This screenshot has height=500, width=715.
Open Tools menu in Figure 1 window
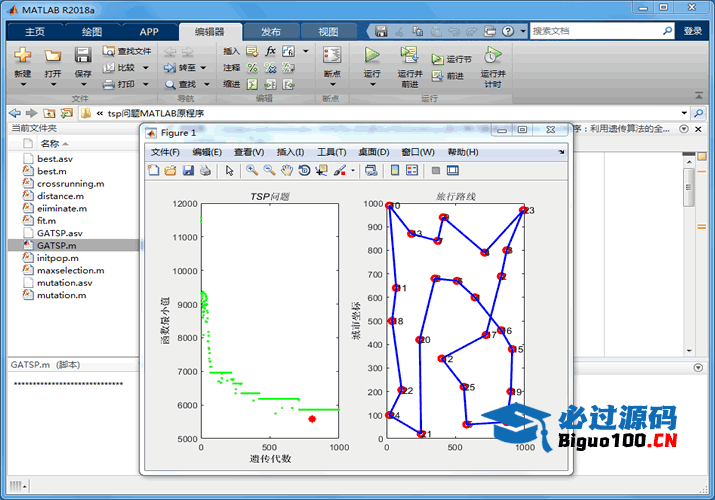coord(332,152)
